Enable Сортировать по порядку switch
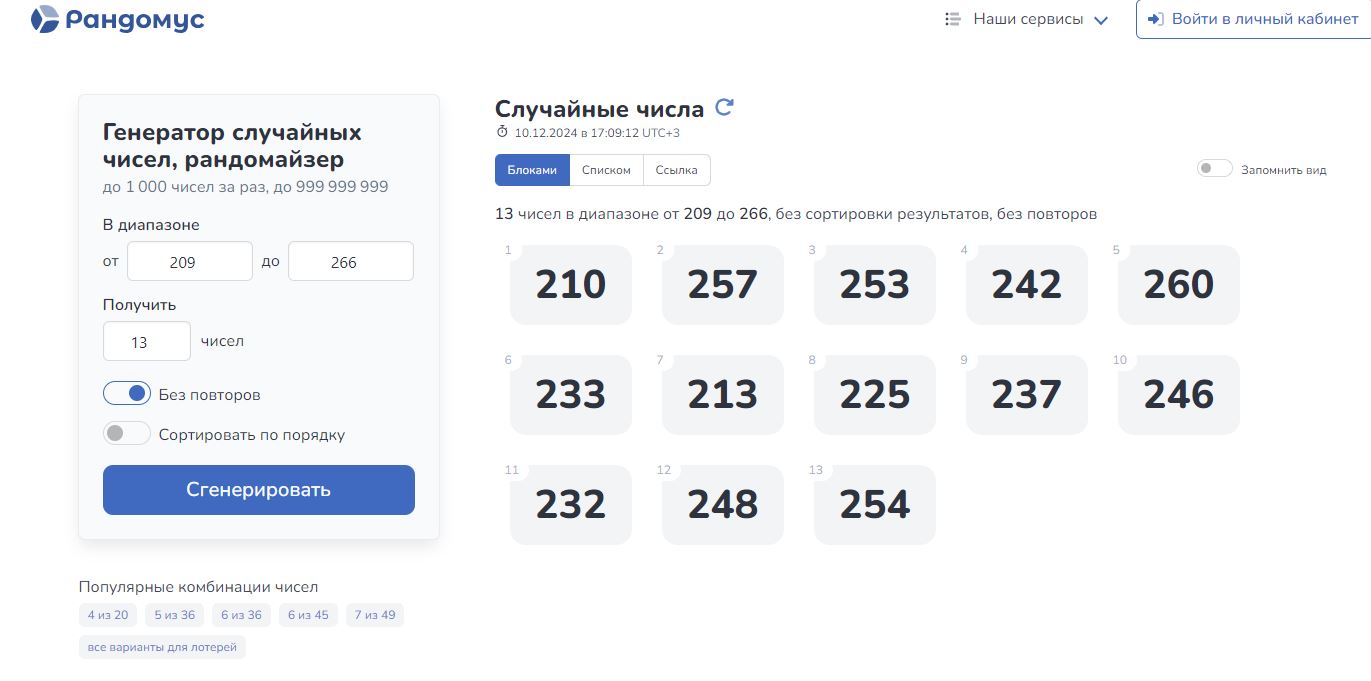This screenshot has height=681, width=1371. 127,434
